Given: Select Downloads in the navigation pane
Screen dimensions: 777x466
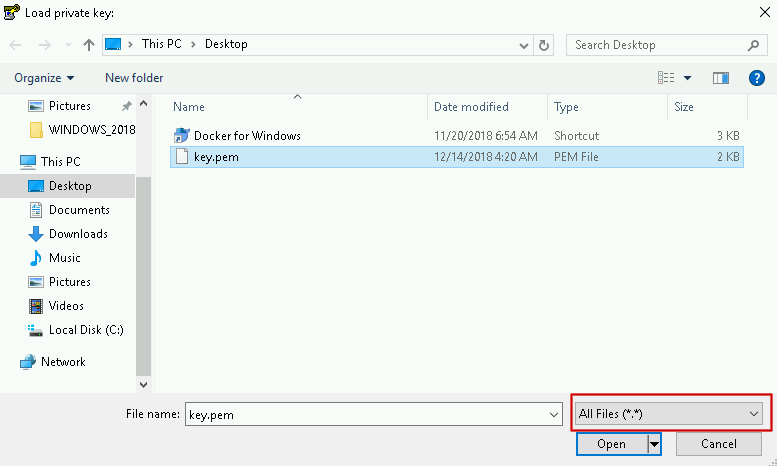Looking at the screenshot, I should pyautogui.click(x=78, y=234).
